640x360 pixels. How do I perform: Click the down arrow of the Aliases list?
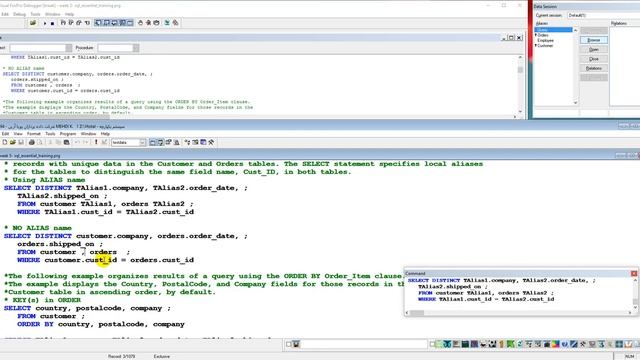[x=576, y=102]
